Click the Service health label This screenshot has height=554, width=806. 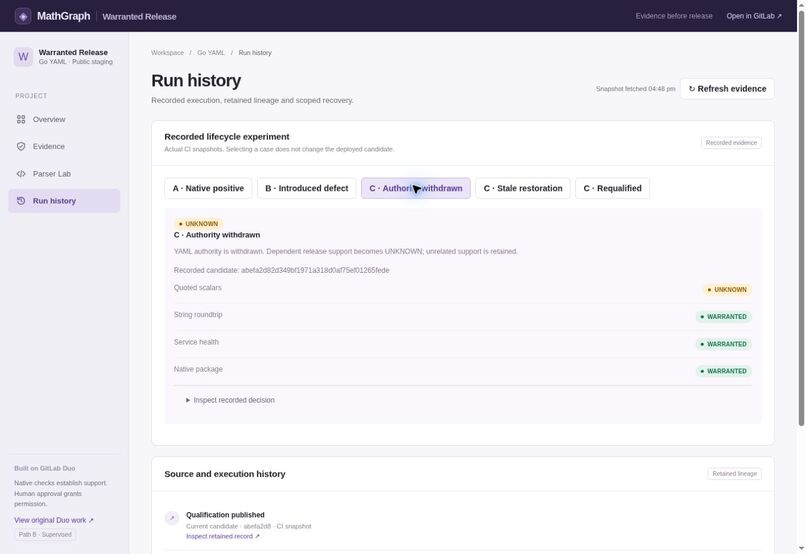[196, 342]
